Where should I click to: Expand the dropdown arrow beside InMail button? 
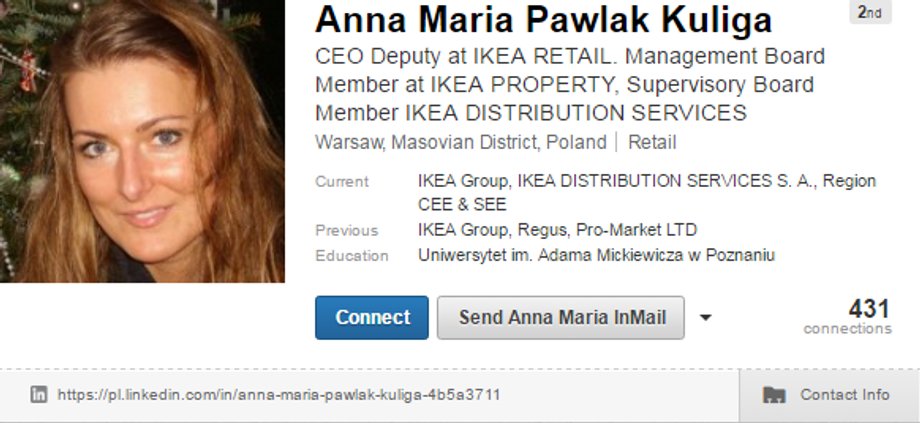click(706, 318)
